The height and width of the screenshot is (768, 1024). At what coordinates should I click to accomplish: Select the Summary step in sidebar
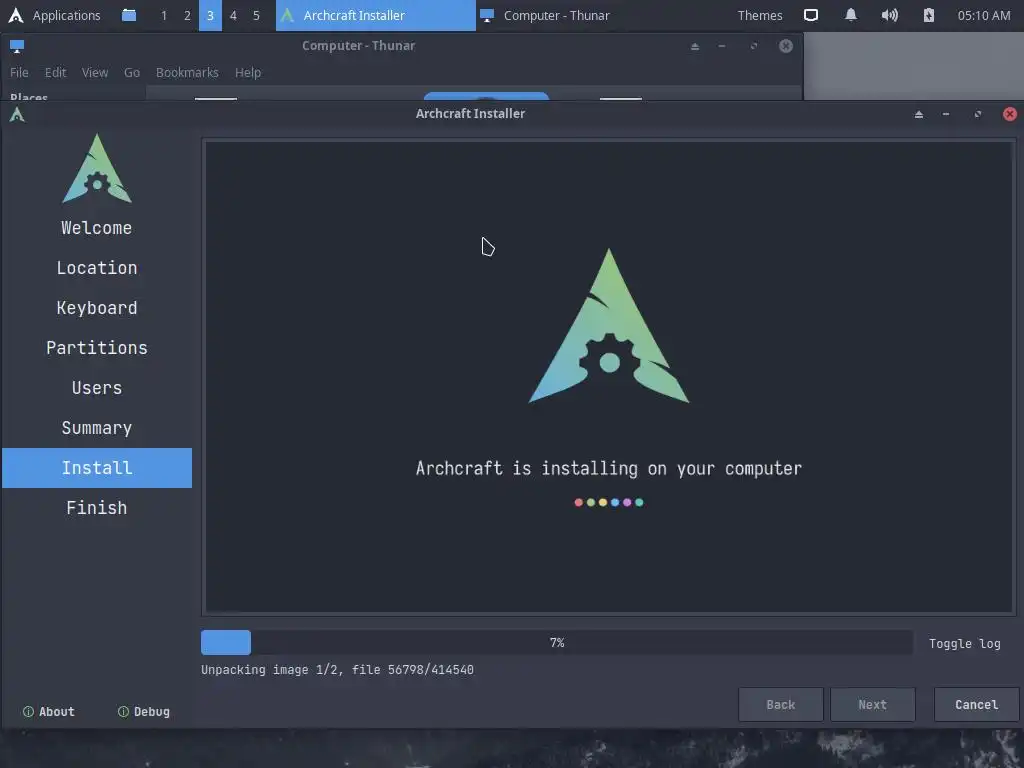click(97, 428)
